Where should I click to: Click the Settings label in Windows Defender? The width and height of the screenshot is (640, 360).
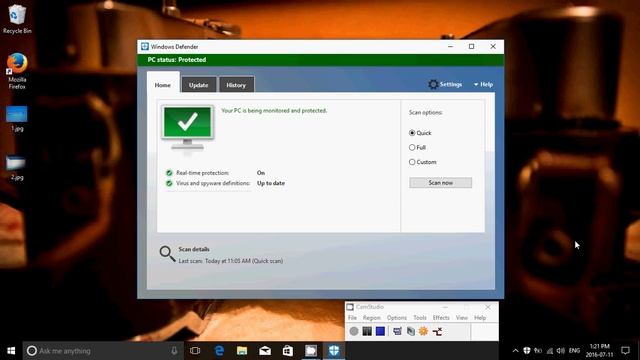click(x=451, y=84)
